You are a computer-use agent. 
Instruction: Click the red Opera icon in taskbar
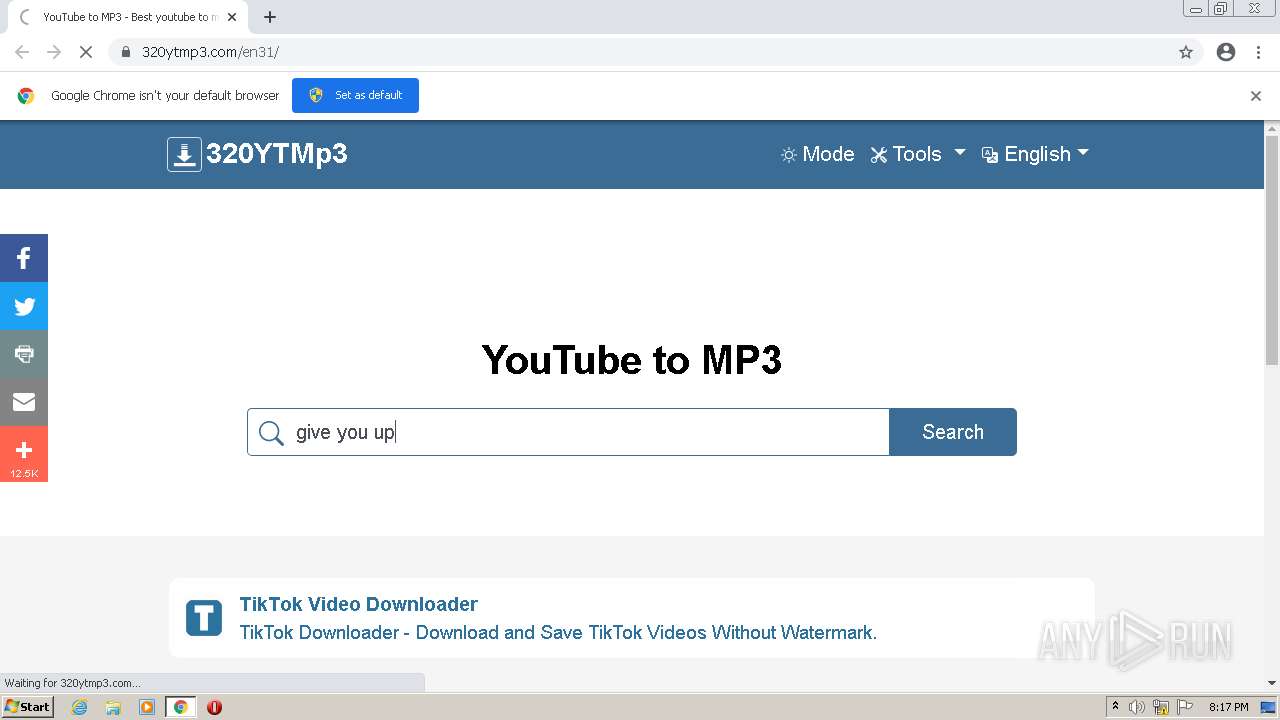(214, 707)
